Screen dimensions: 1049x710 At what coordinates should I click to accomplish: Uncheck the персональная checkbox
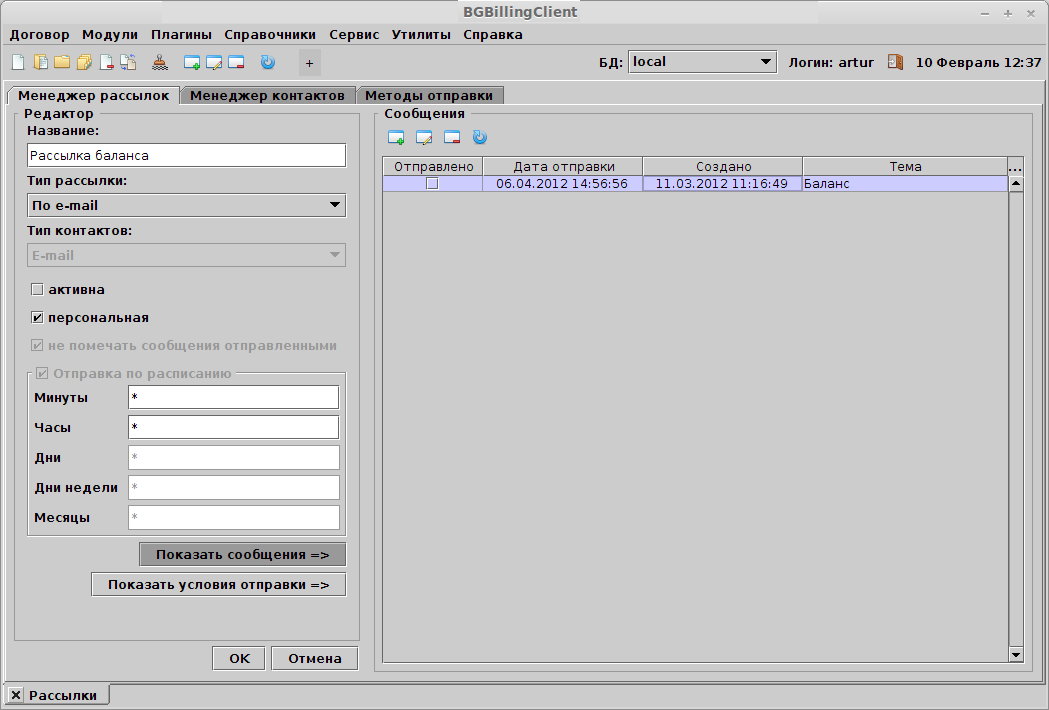(x=38, y=318)
